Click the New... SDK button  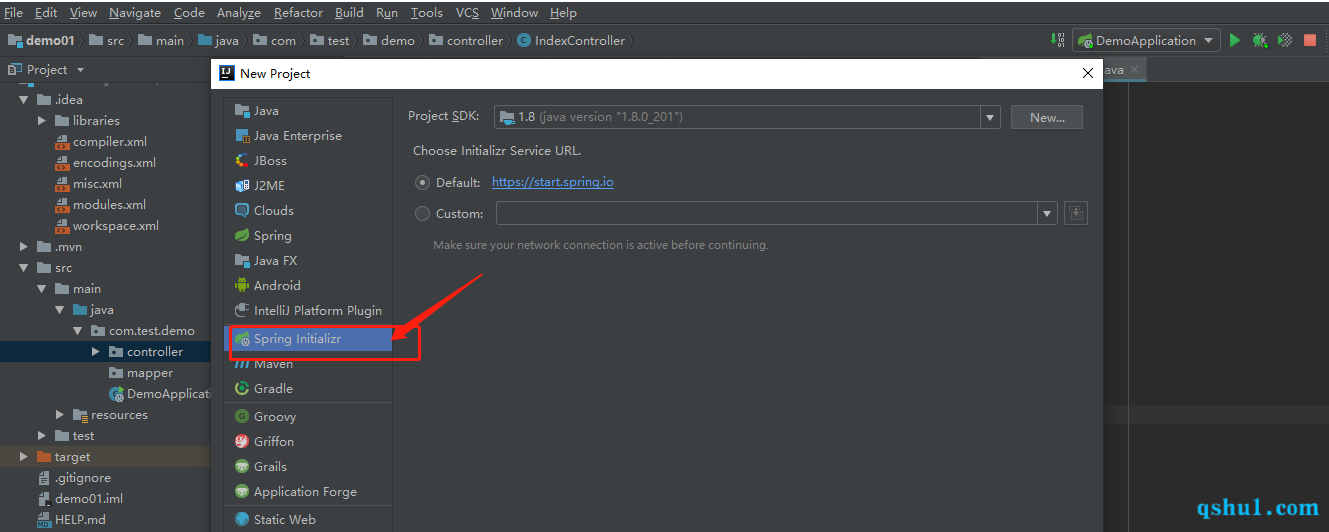(1047, 117)
